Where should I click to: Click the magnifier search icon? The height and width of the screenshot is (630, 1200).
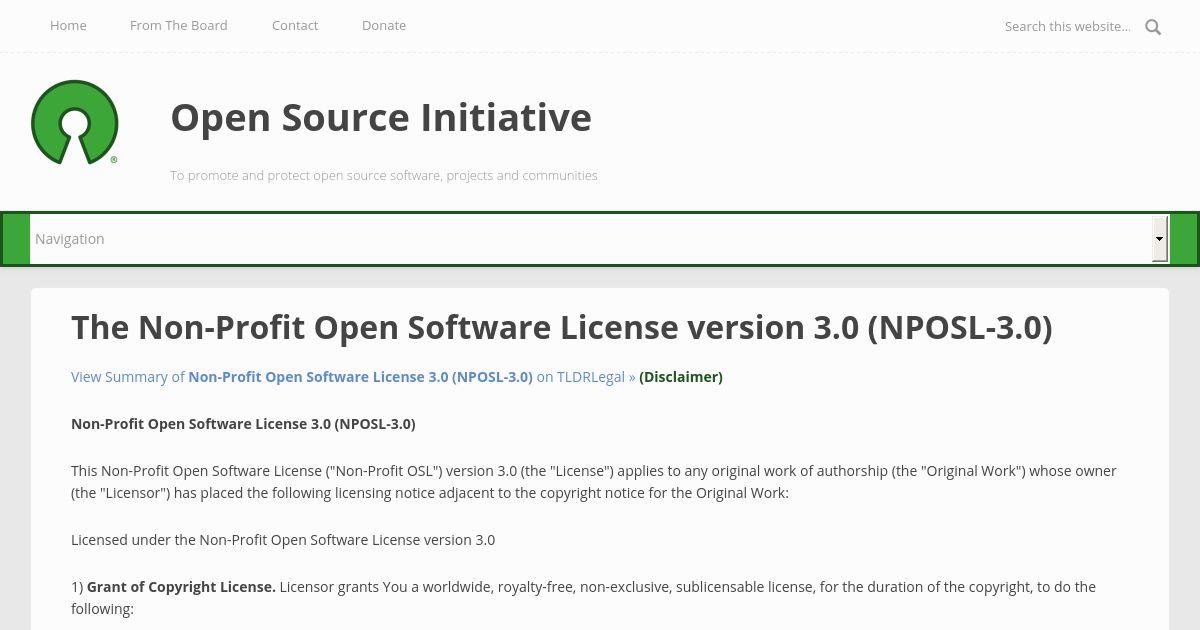coord(1153,27)
